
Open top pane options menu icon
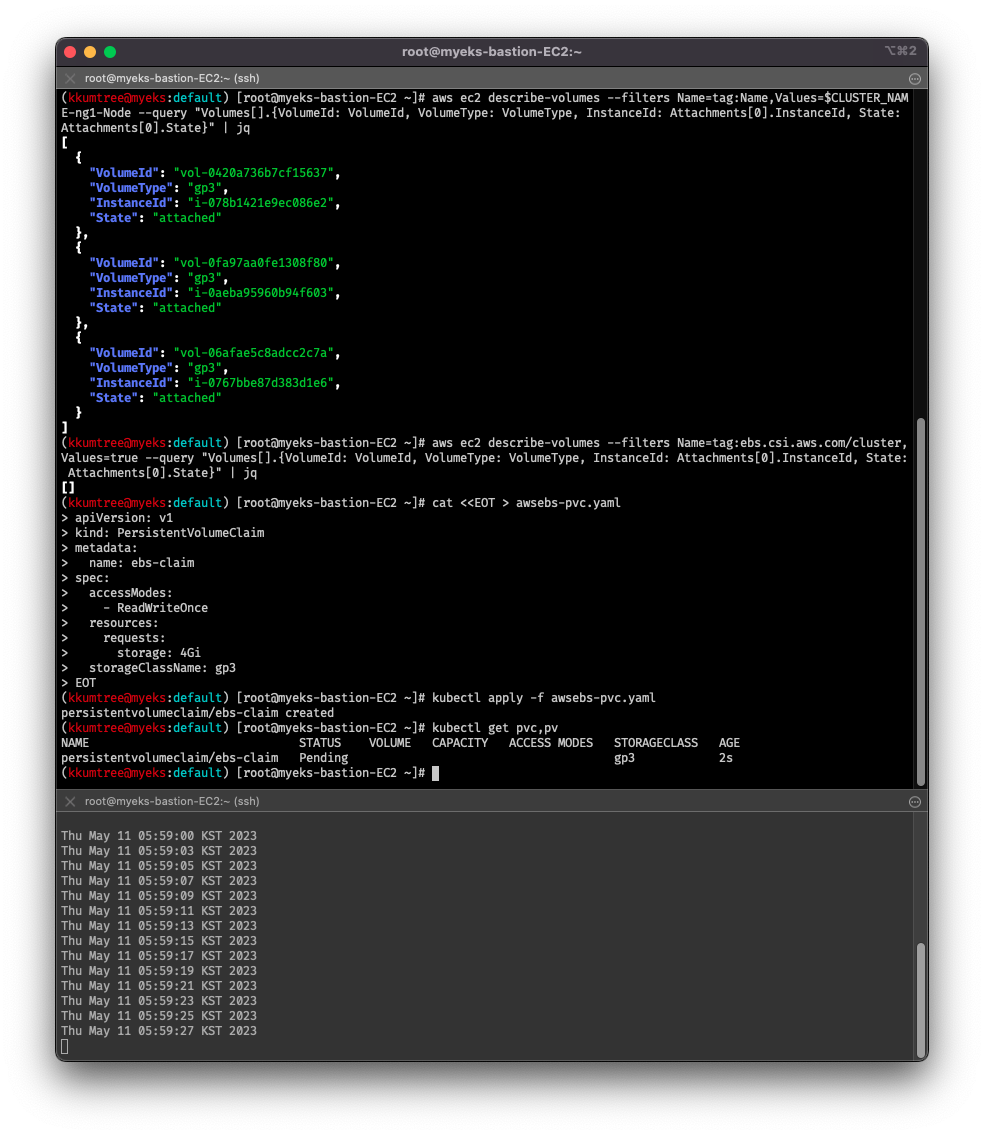click(914, 79)
